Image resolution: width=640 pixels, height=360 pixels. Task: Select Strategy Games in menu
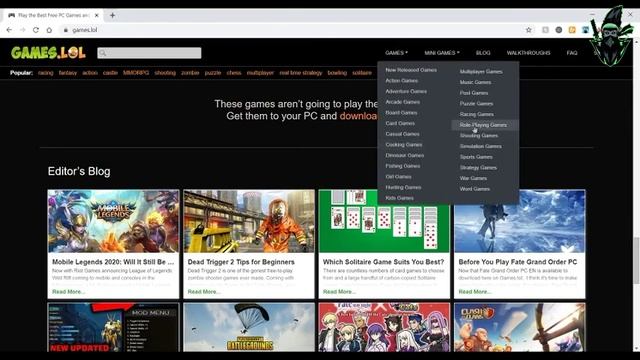478,167
